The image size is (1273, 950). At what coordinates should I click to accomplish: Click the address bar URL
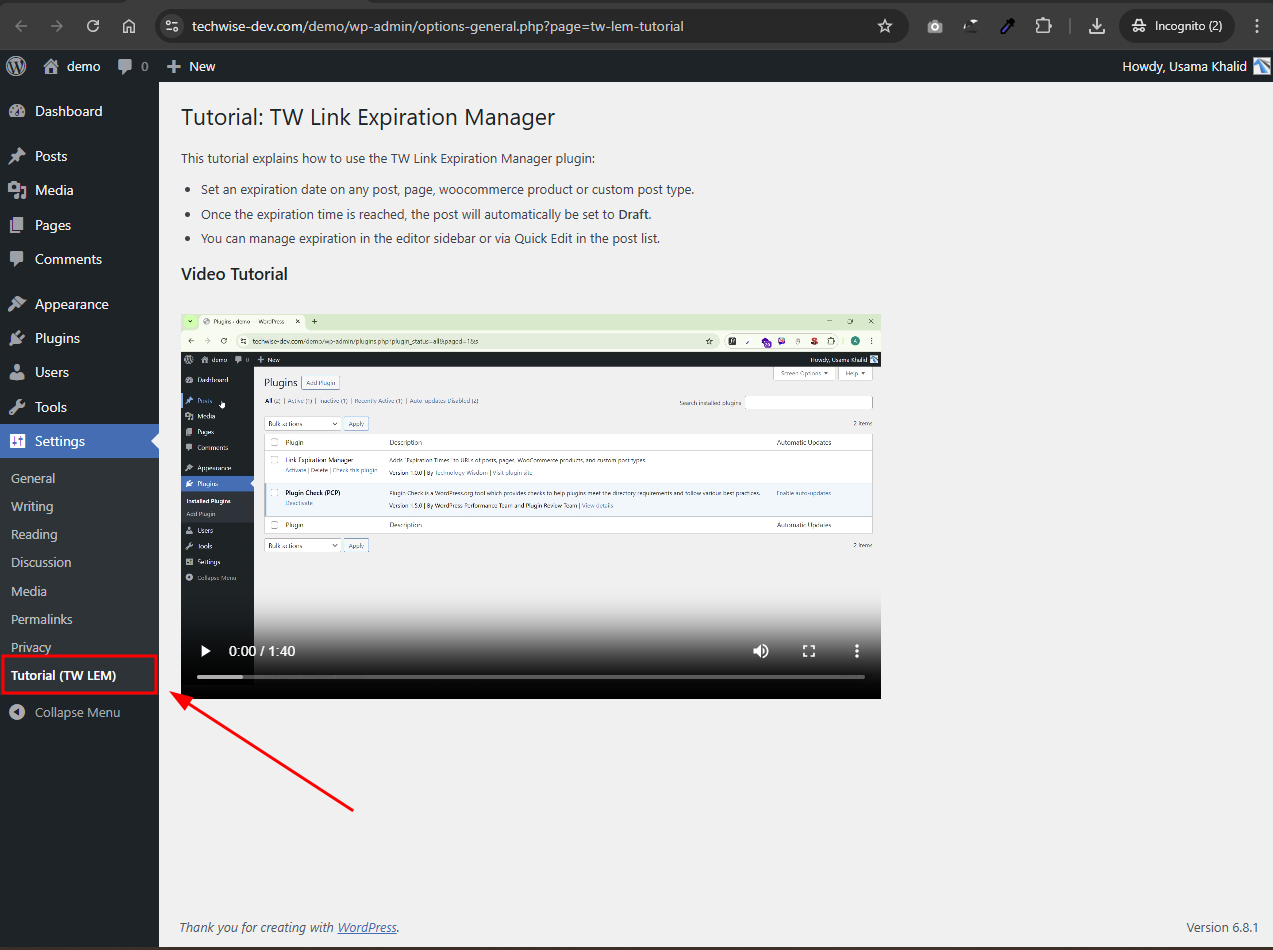tap(438, 26)
